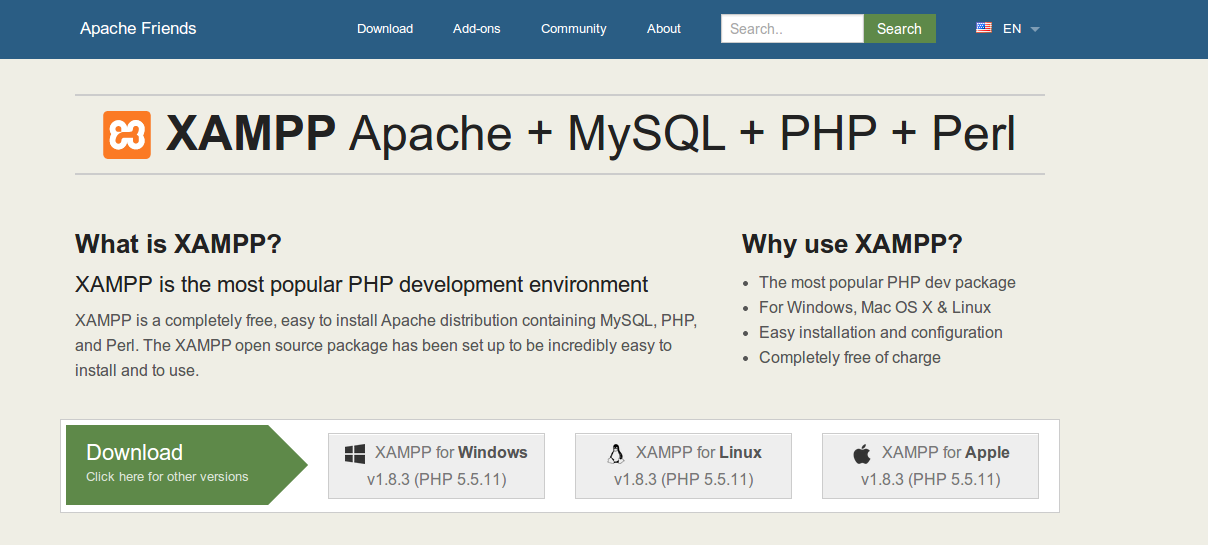Download XAMPP for Linux

coord(683,466)
